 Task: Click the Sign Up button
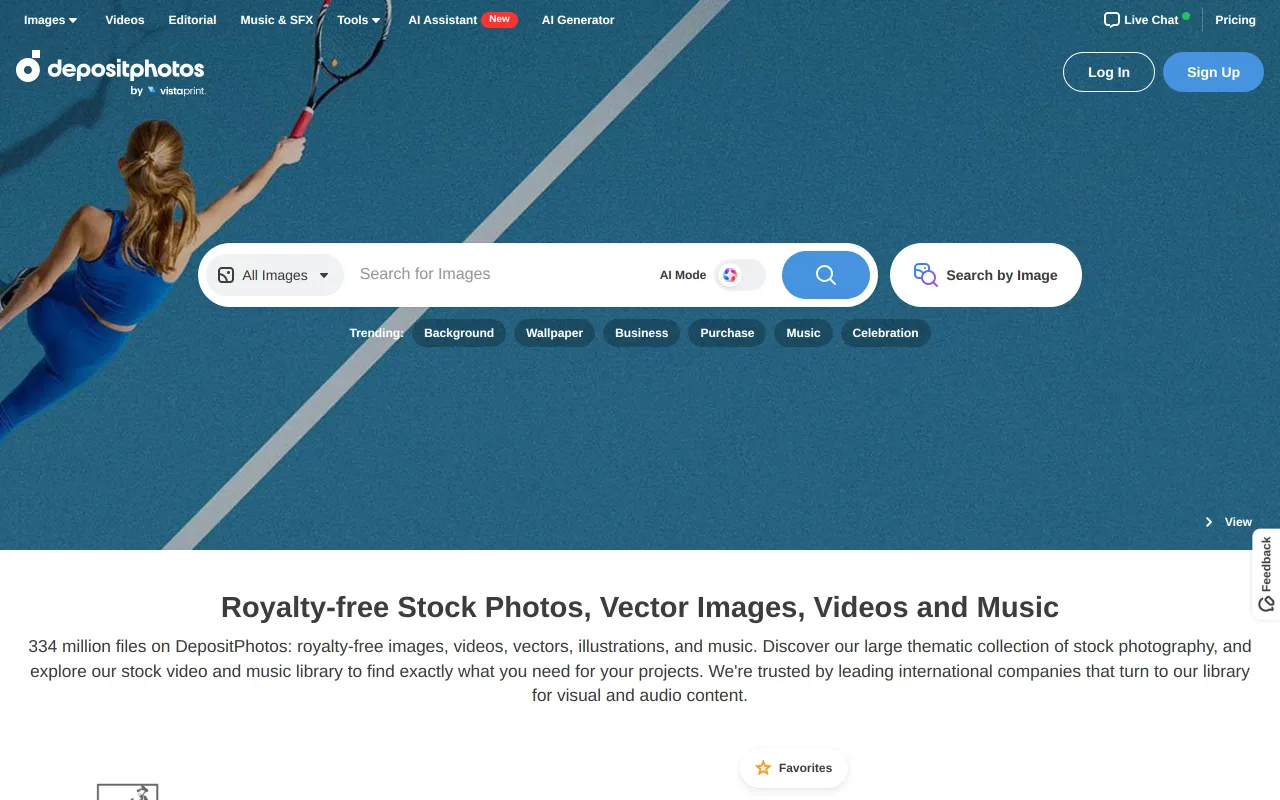[x=1213, y=72]
